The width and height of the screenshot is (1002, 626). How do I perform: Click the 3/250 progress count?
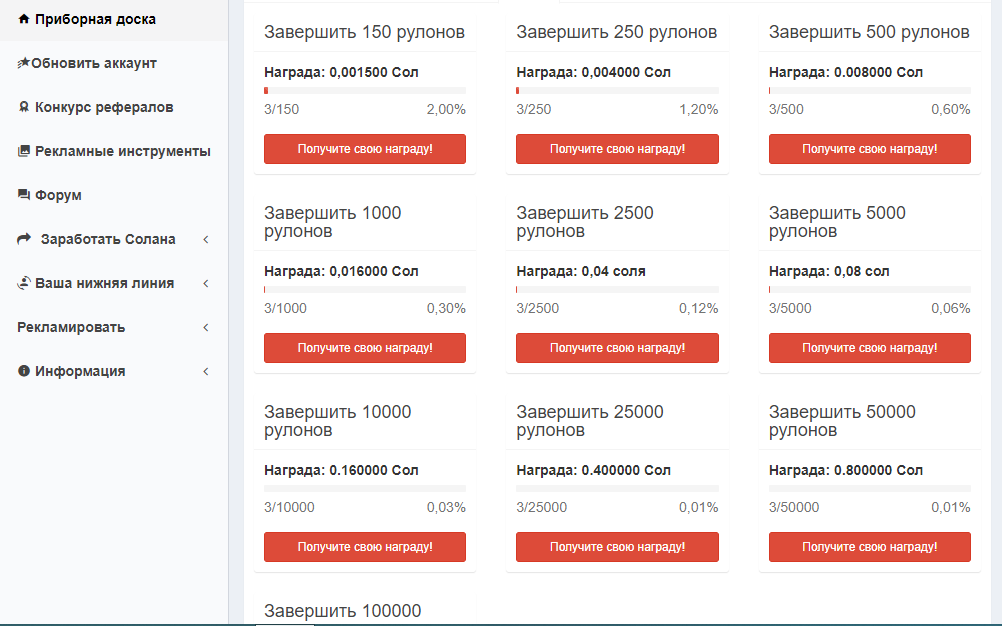534,109
